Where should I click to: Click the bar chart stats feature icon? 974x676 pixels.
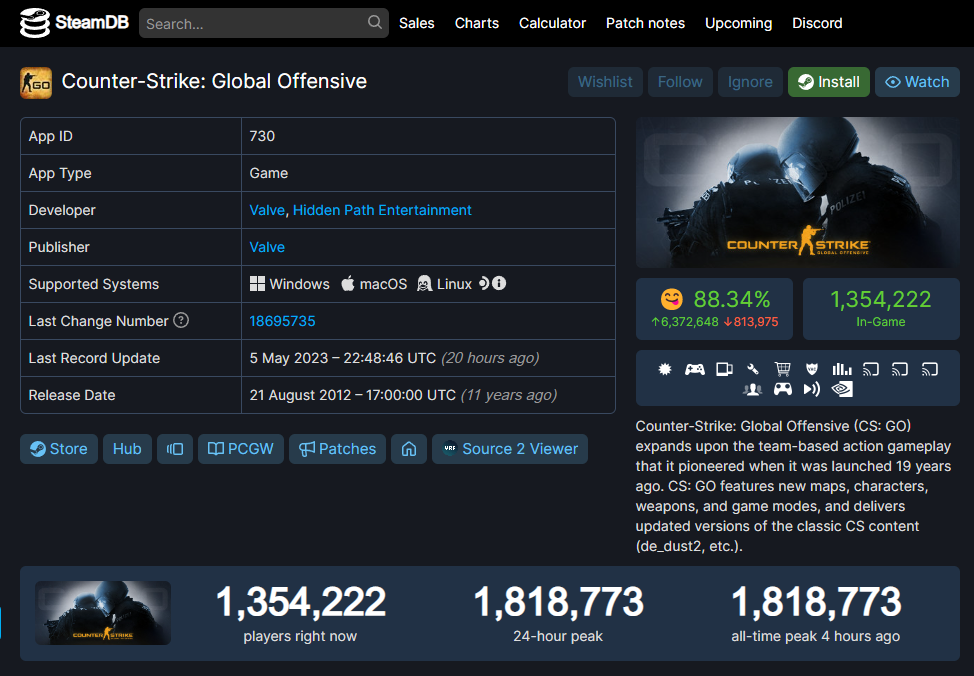tap(842, 369)
